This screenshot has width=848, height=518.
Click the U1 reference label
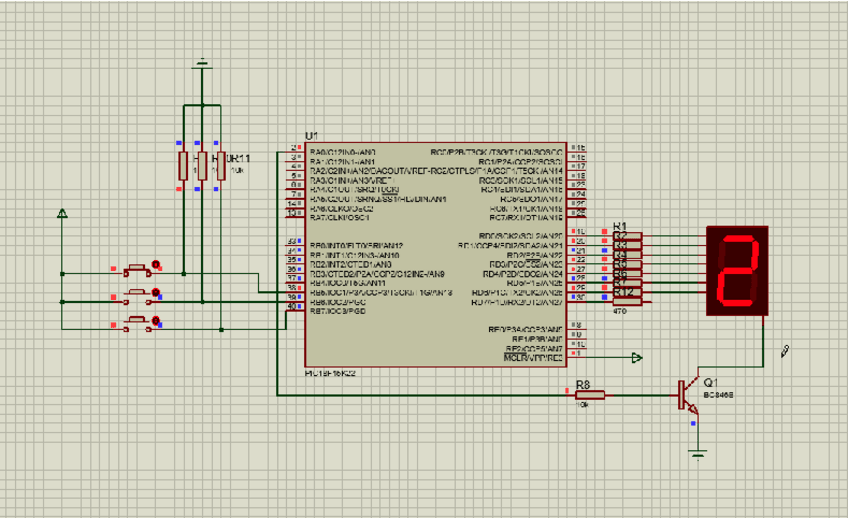pos(311,135)
